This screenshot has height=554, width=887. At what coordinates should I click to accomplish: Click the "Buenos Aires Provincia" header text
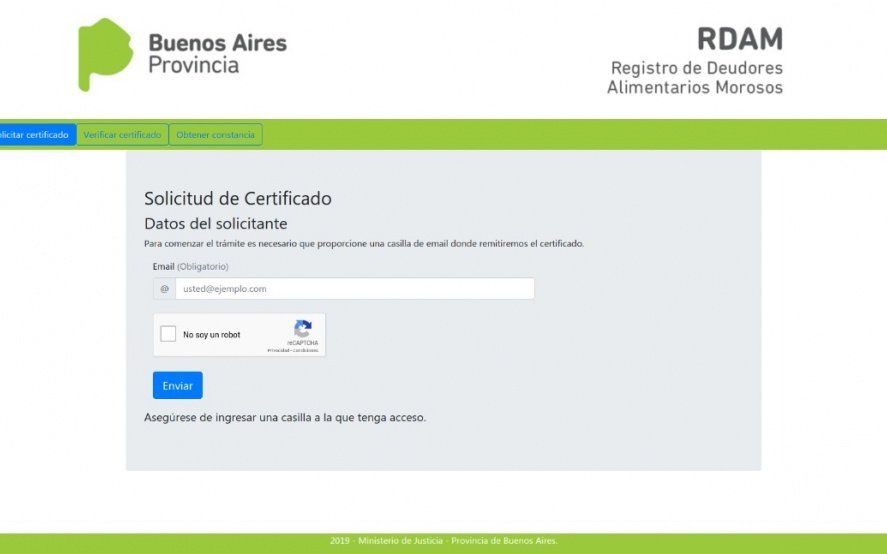pyautogui.click(x=217, y=54)
